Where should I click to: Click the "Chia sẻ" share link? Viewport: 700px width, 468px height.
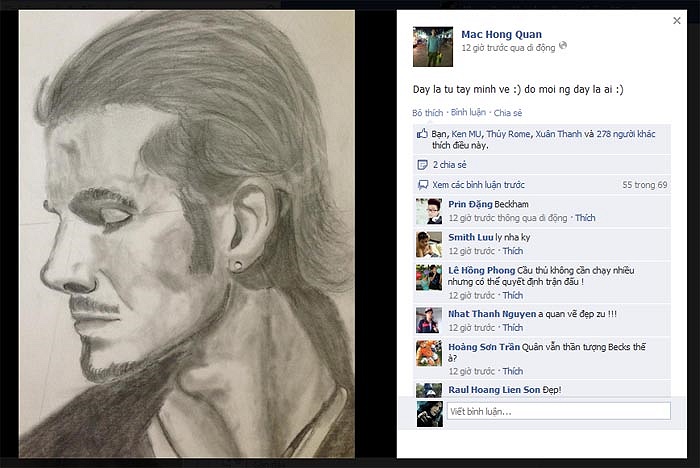click(508, 113)
